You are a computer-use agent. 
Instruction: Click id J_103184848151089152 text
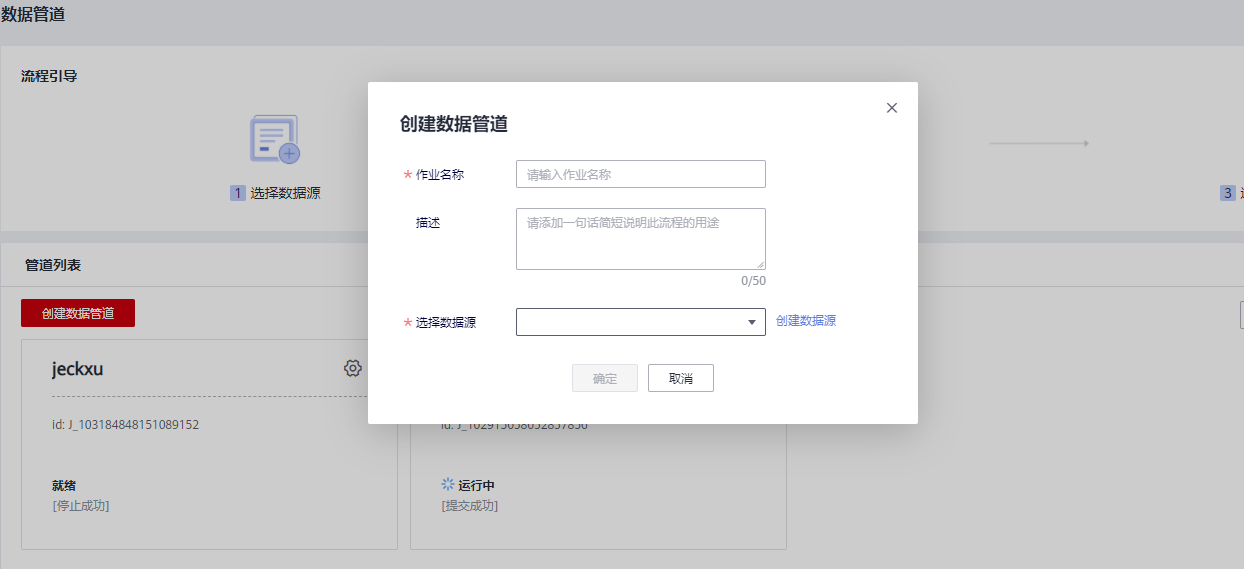[x=126, y=425]
